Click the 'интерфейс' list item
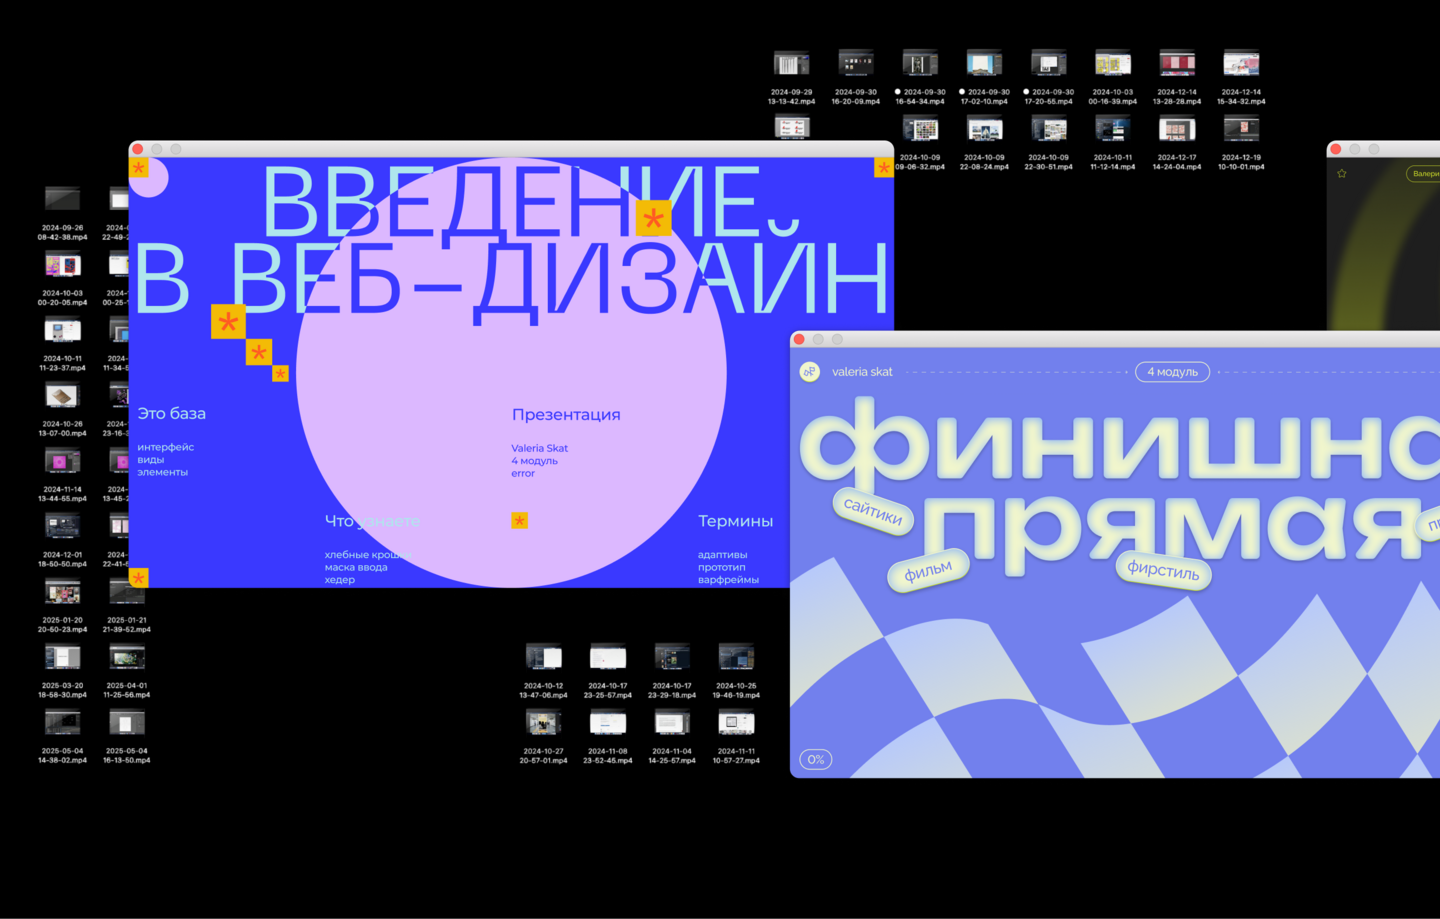 (166, 447)
